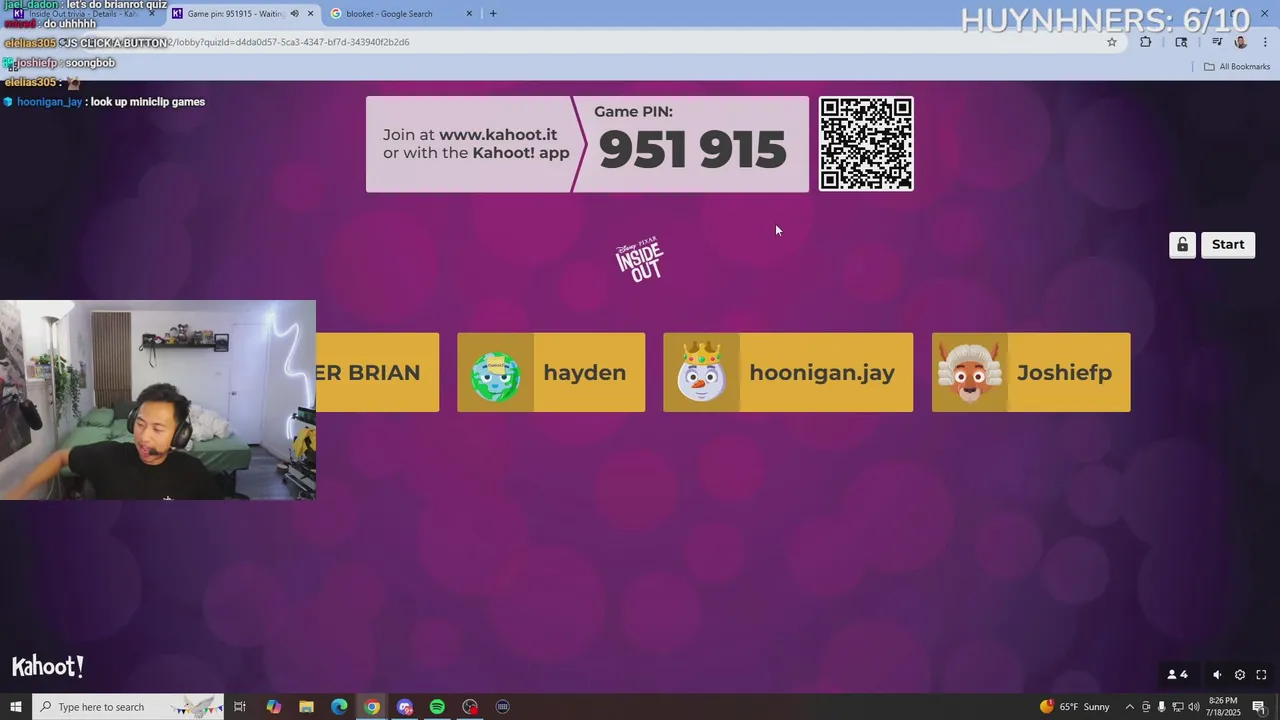Open Kahoot game settings gear
Image resolution: width=1280 pixels, height=720 pixels.
1240,675
